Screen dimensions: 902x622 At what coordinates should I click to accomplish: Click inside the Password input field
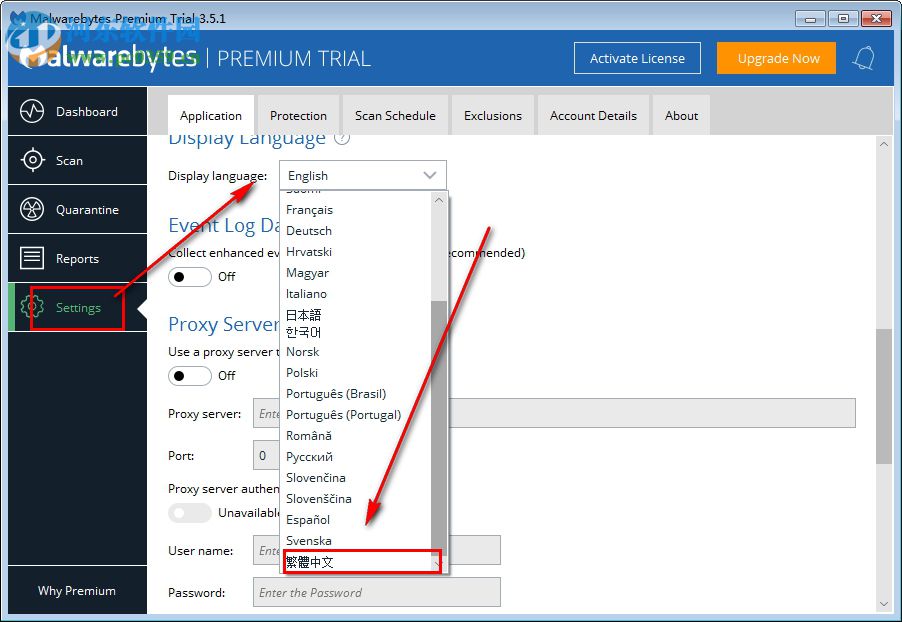(376, 592)
